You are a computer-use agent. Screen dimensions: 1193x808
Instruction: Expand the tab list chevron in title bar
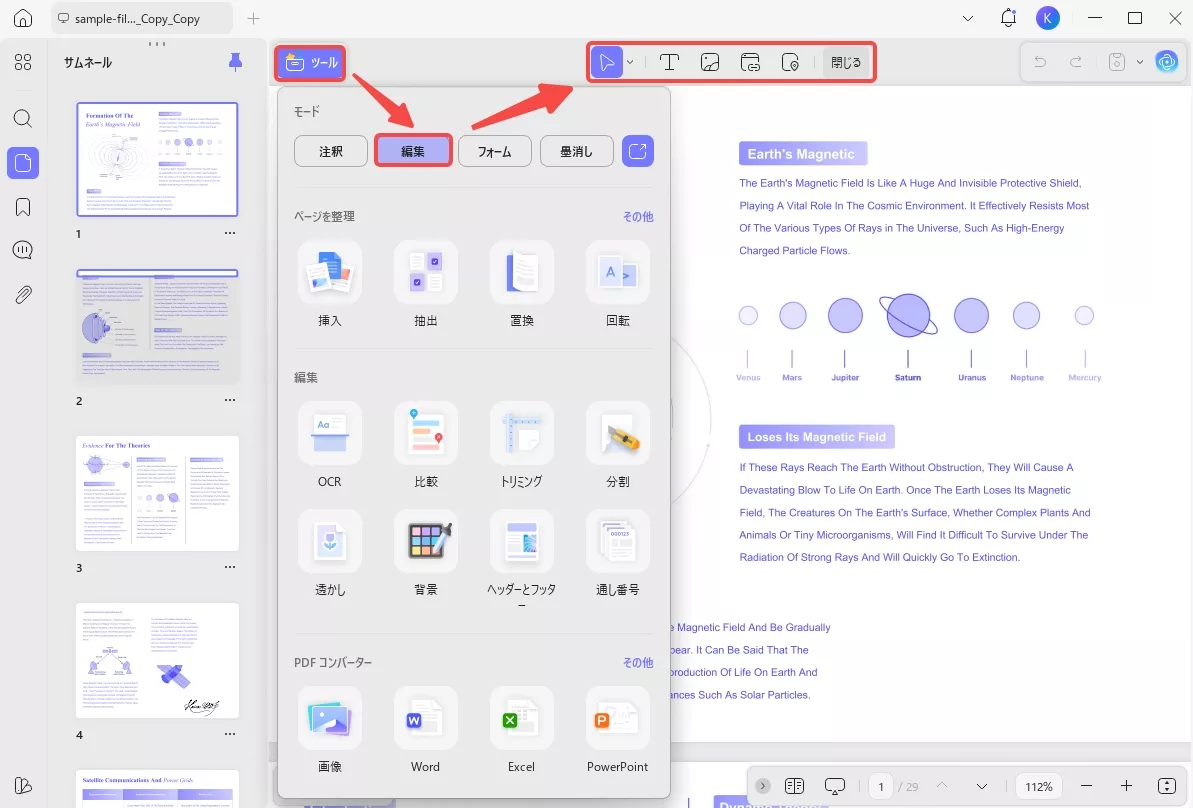968,18
